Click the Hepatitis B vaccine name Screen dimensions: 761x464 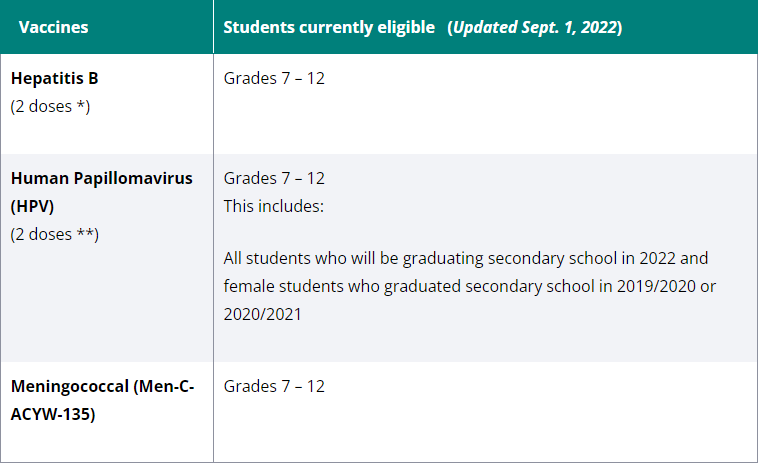click(55, 78)
